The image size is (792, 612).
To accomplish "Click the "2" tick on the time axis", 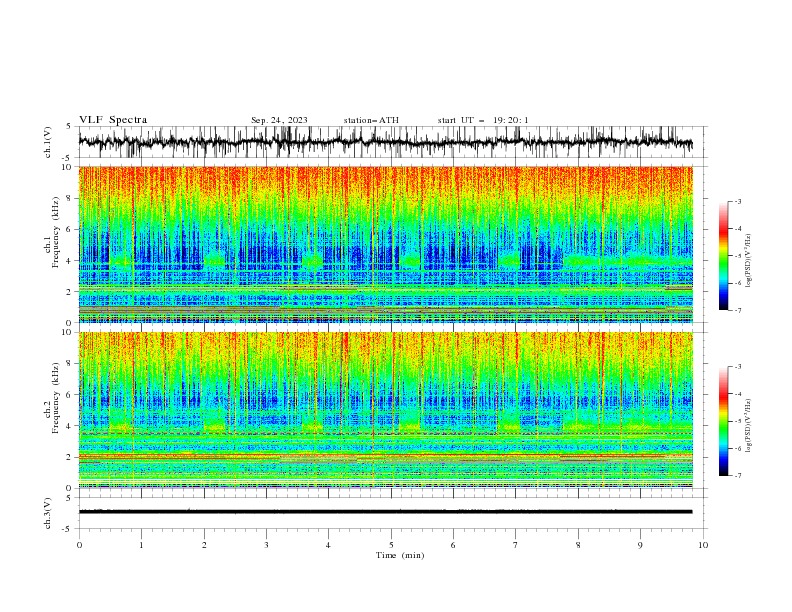I will coord(204,545).
